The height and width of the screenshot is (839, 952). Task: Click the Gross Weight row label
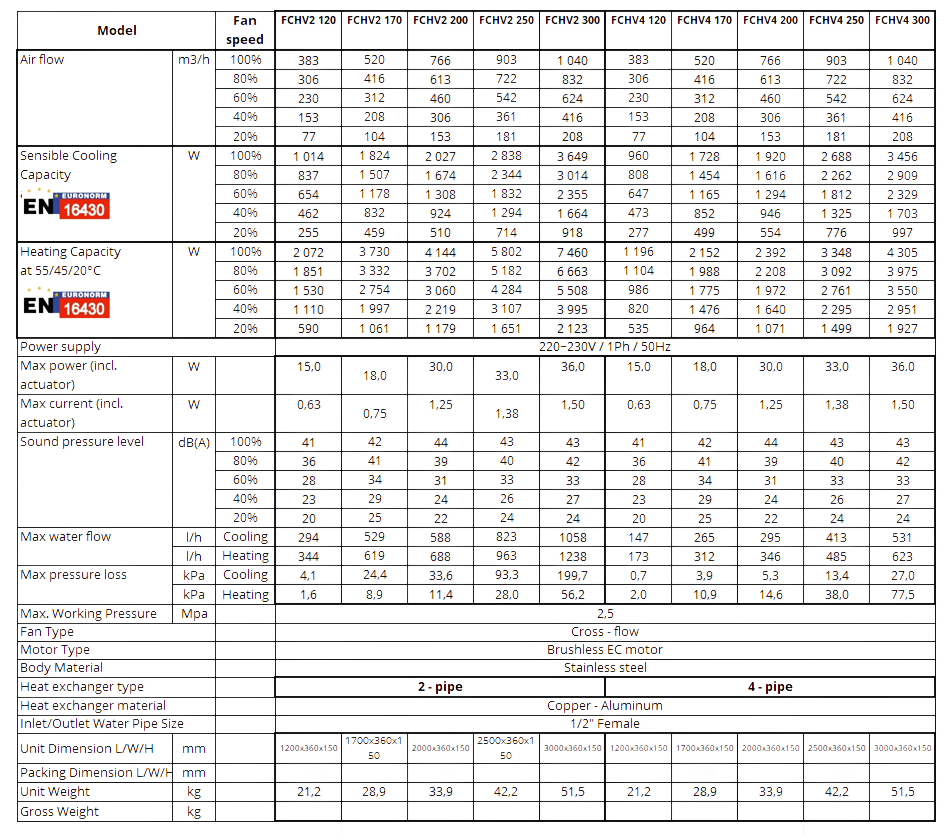(60, 811)
